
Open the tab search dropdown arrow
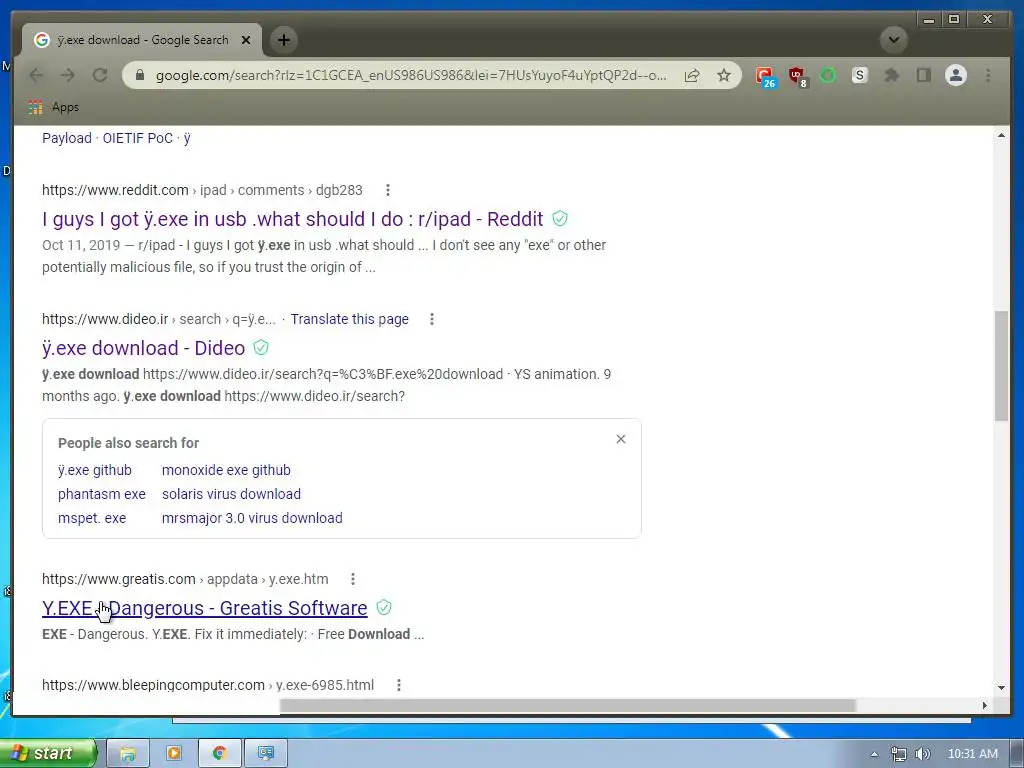coord(893,40)
